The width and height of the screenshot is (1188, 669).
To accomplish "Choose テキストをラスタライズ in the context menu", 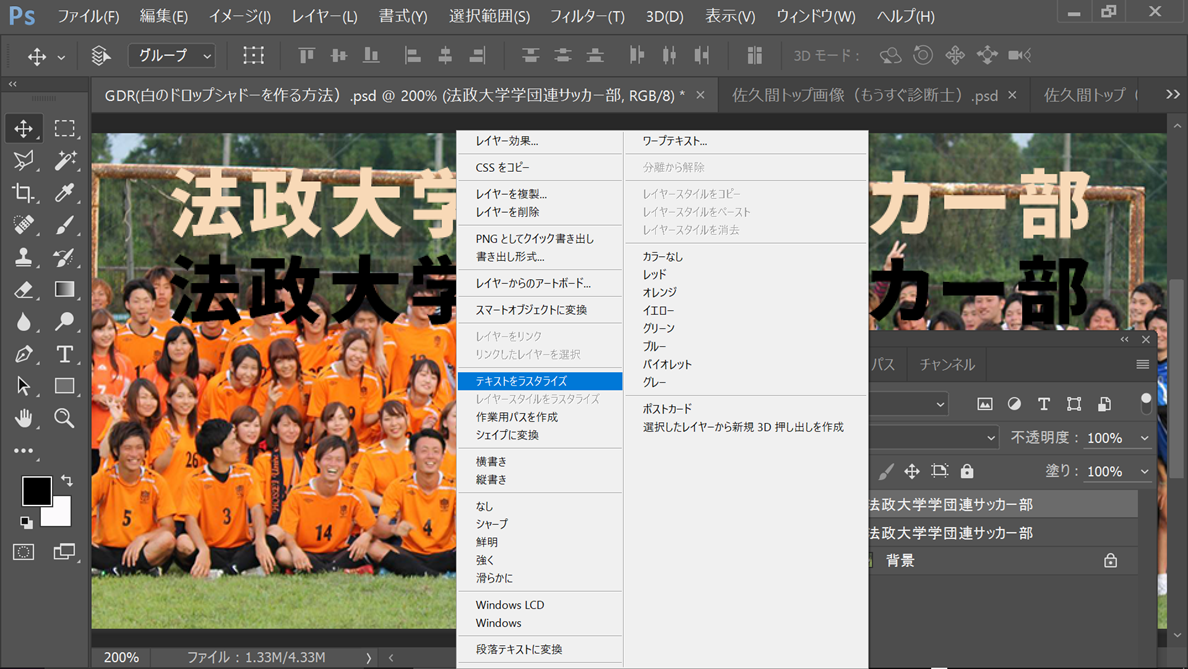I will [540, 381].
